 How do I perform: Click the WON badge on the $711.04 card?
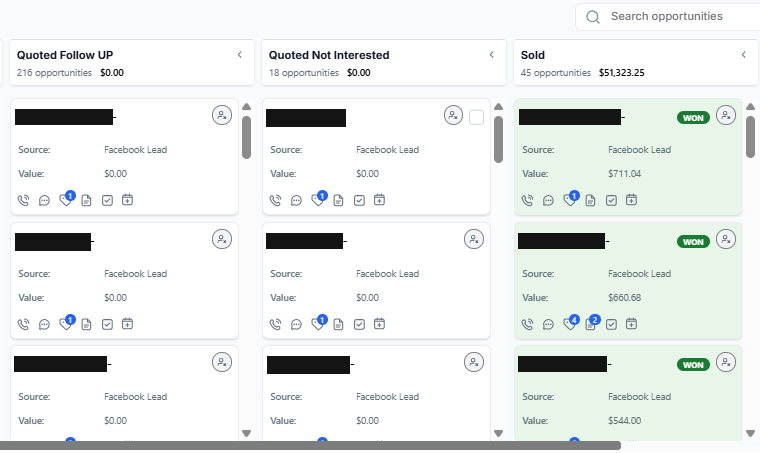coord(693,118)
